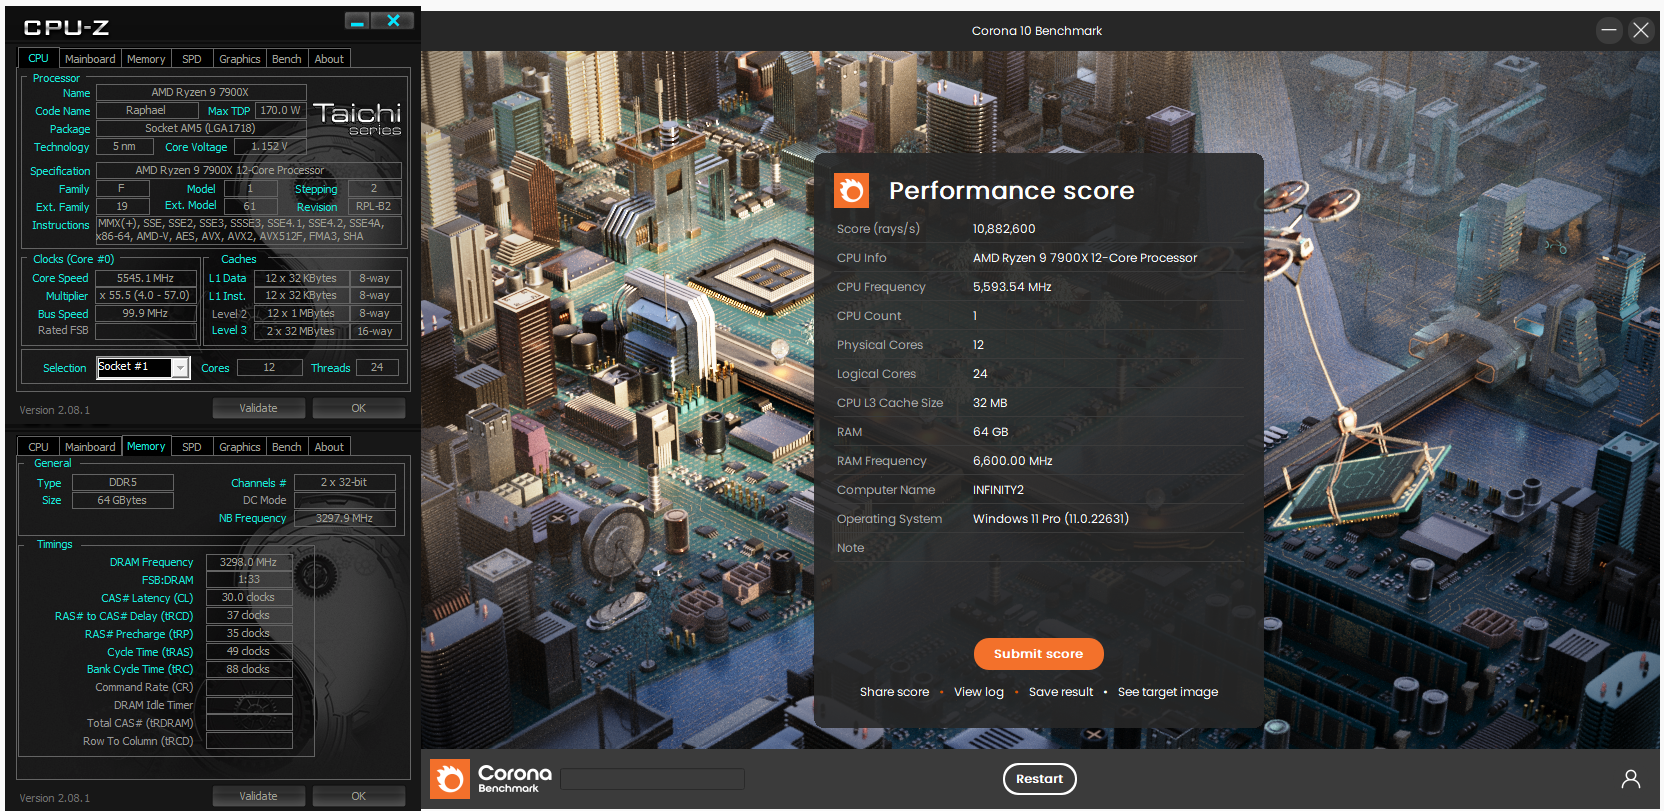Click the Computer Name value INFINITY2

pos(998,490)
